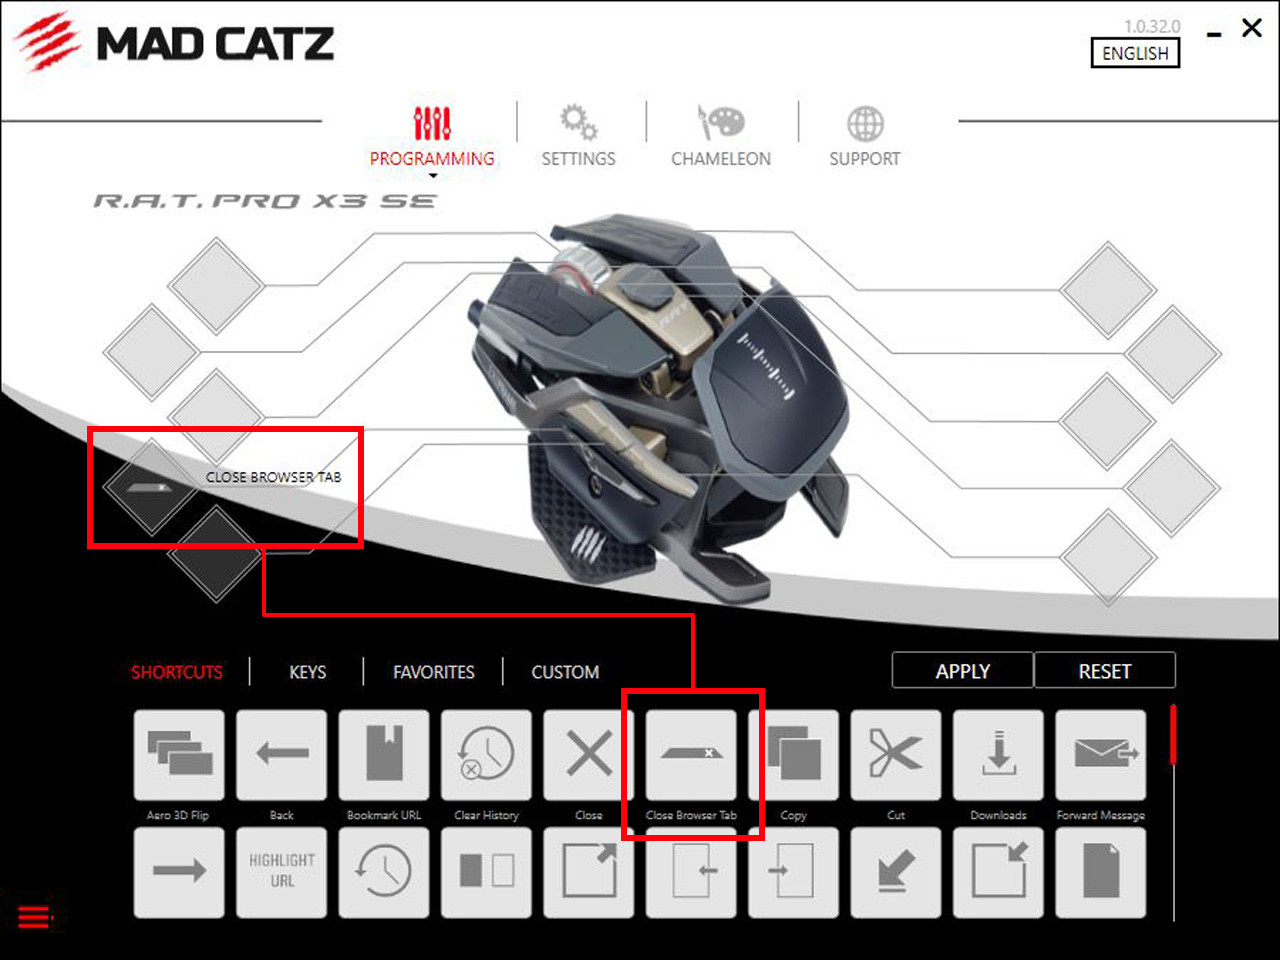Click the red shortcuts list scrollbar

(1173, 735)
